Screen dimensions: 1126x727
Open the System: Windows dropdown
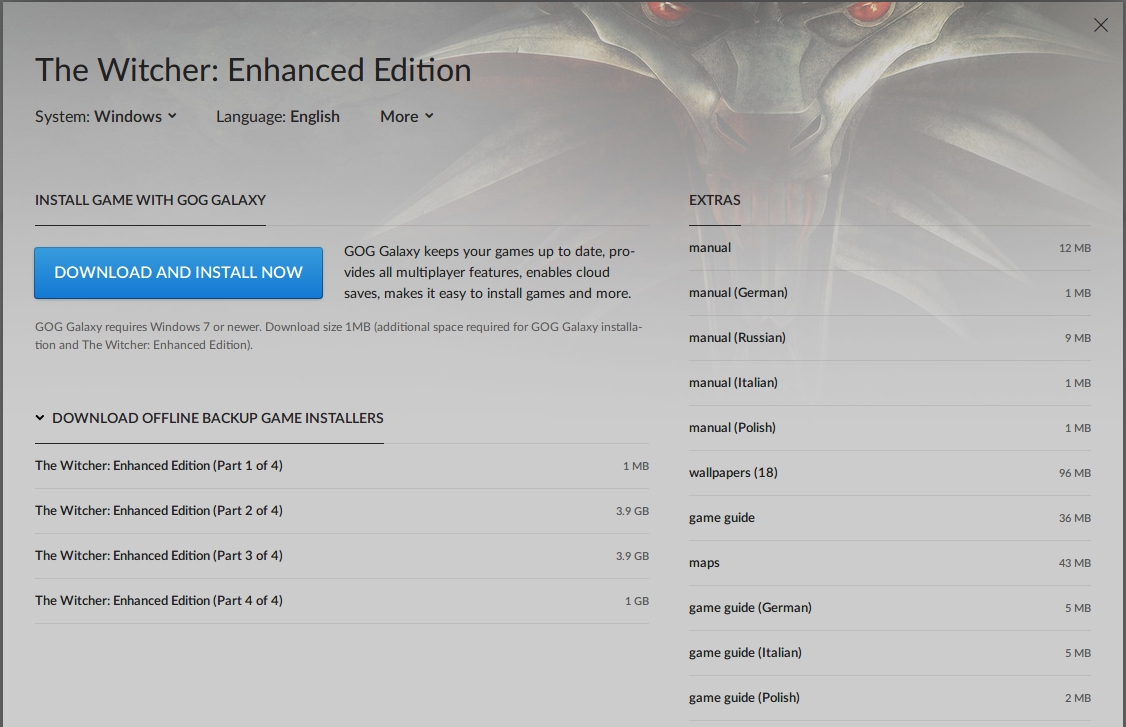(x=106, y=116)
